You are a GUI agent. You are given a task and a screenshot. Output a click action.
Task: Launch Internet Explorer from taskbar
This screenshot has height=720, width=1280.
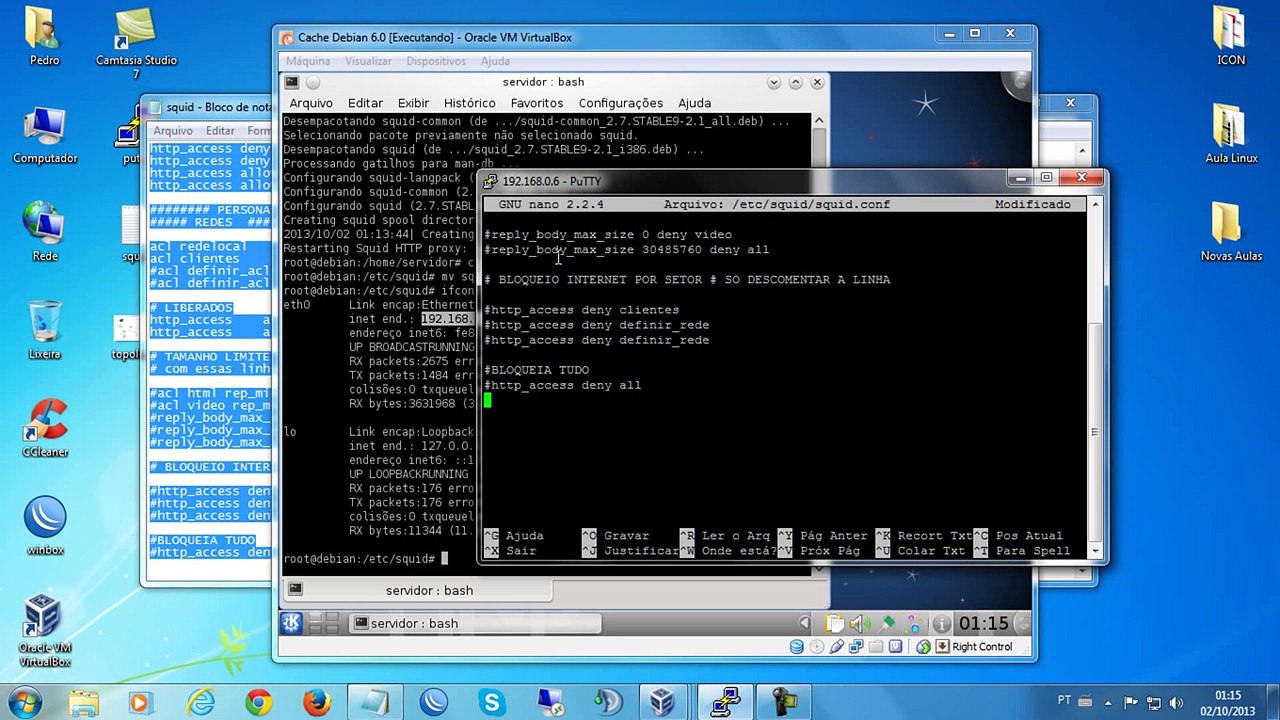[x=200, y=702]
